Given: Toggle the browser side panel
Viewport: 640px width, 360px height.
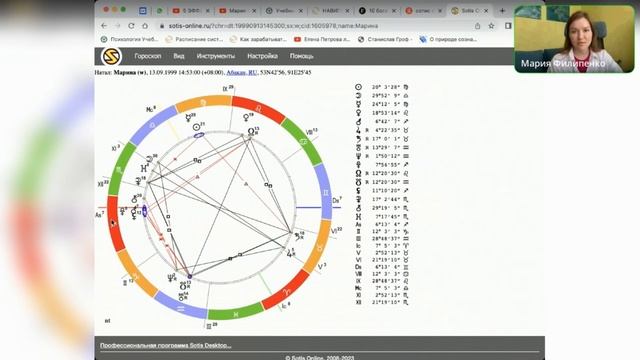Looking at the screenshot, I should click(508, 26).
